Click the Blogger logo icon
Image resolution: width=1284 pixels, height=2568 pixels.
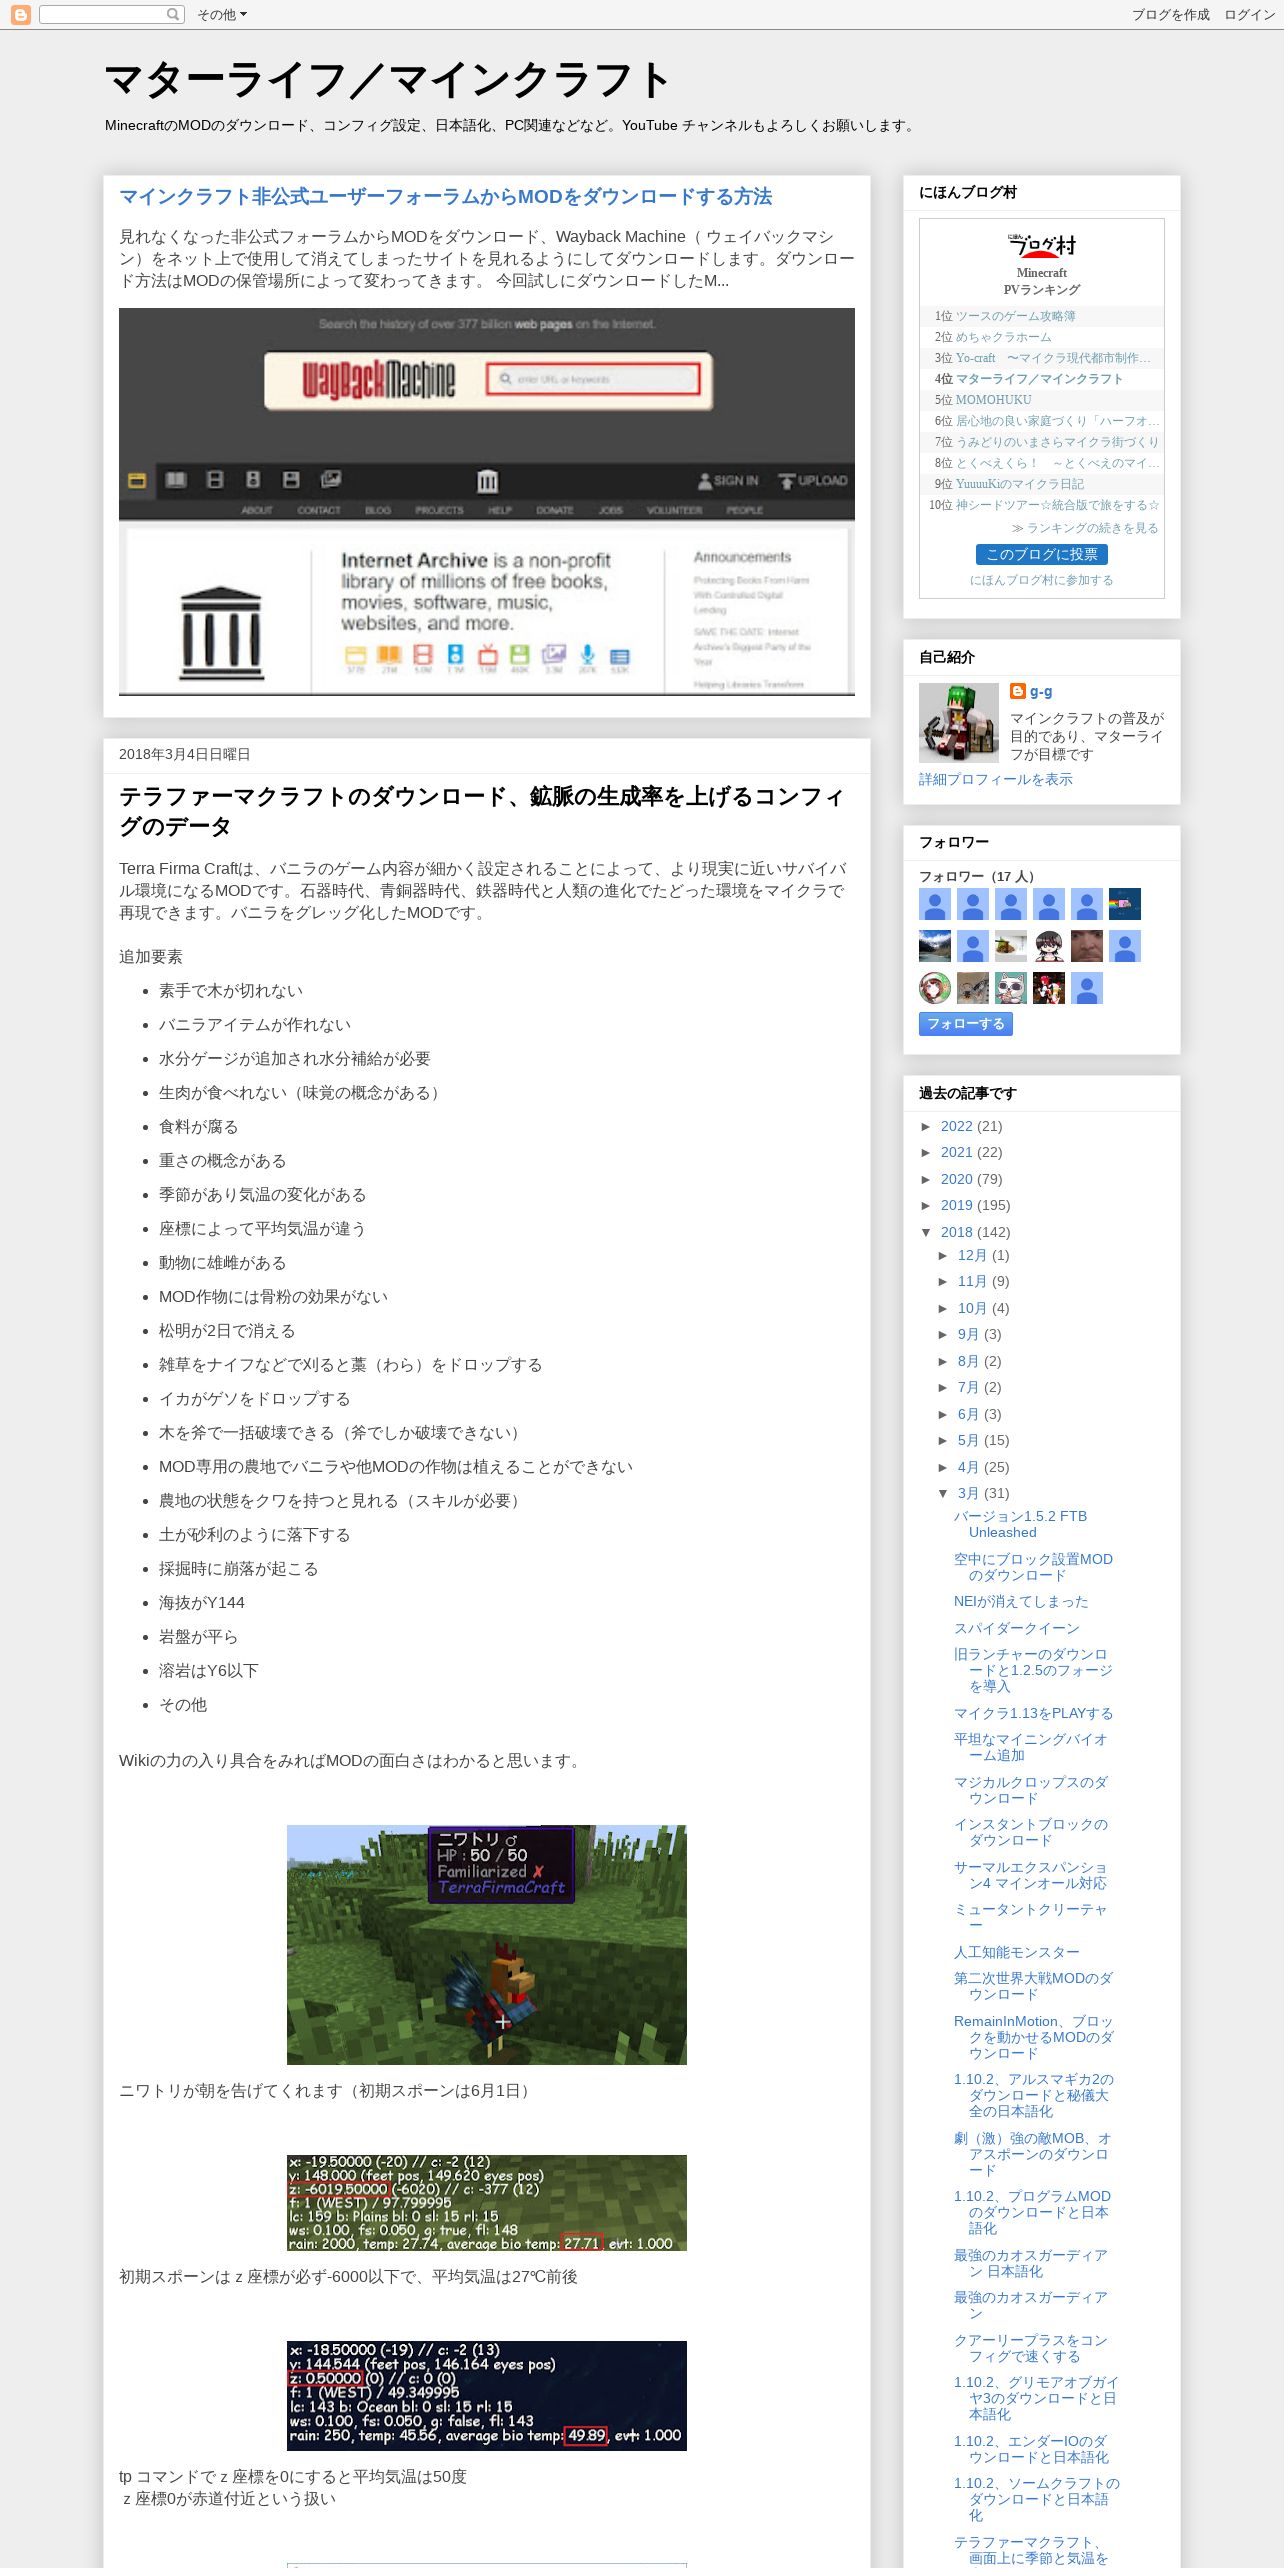[x=20, y=14]
